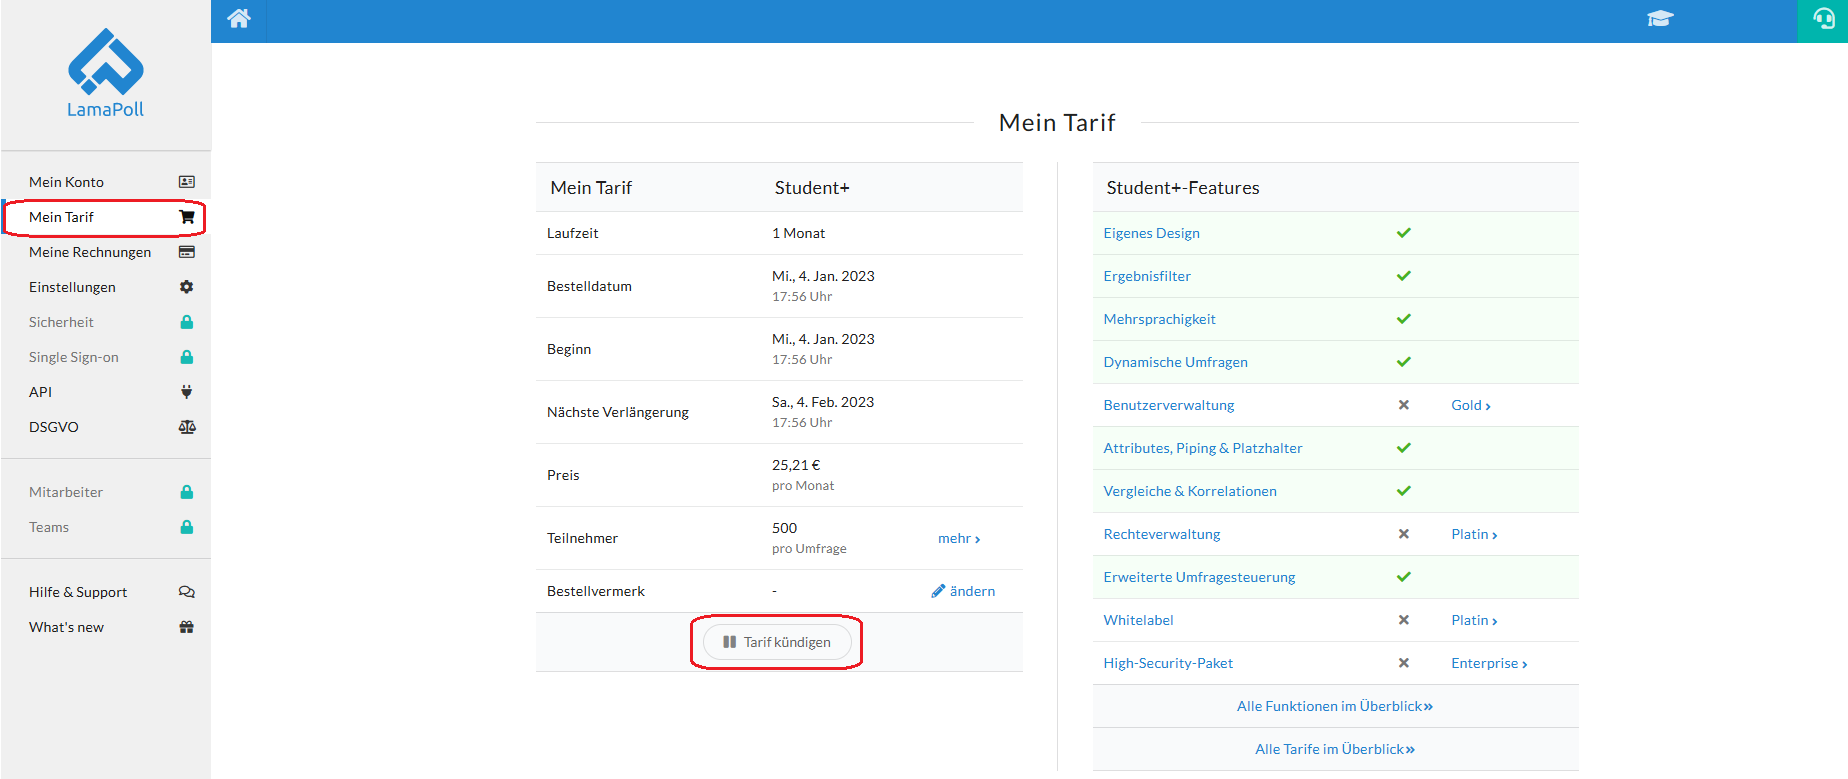Go to home via house icon
This screenshot has height=779, width=1848.
pyautogui.click(x=239, y=18)
